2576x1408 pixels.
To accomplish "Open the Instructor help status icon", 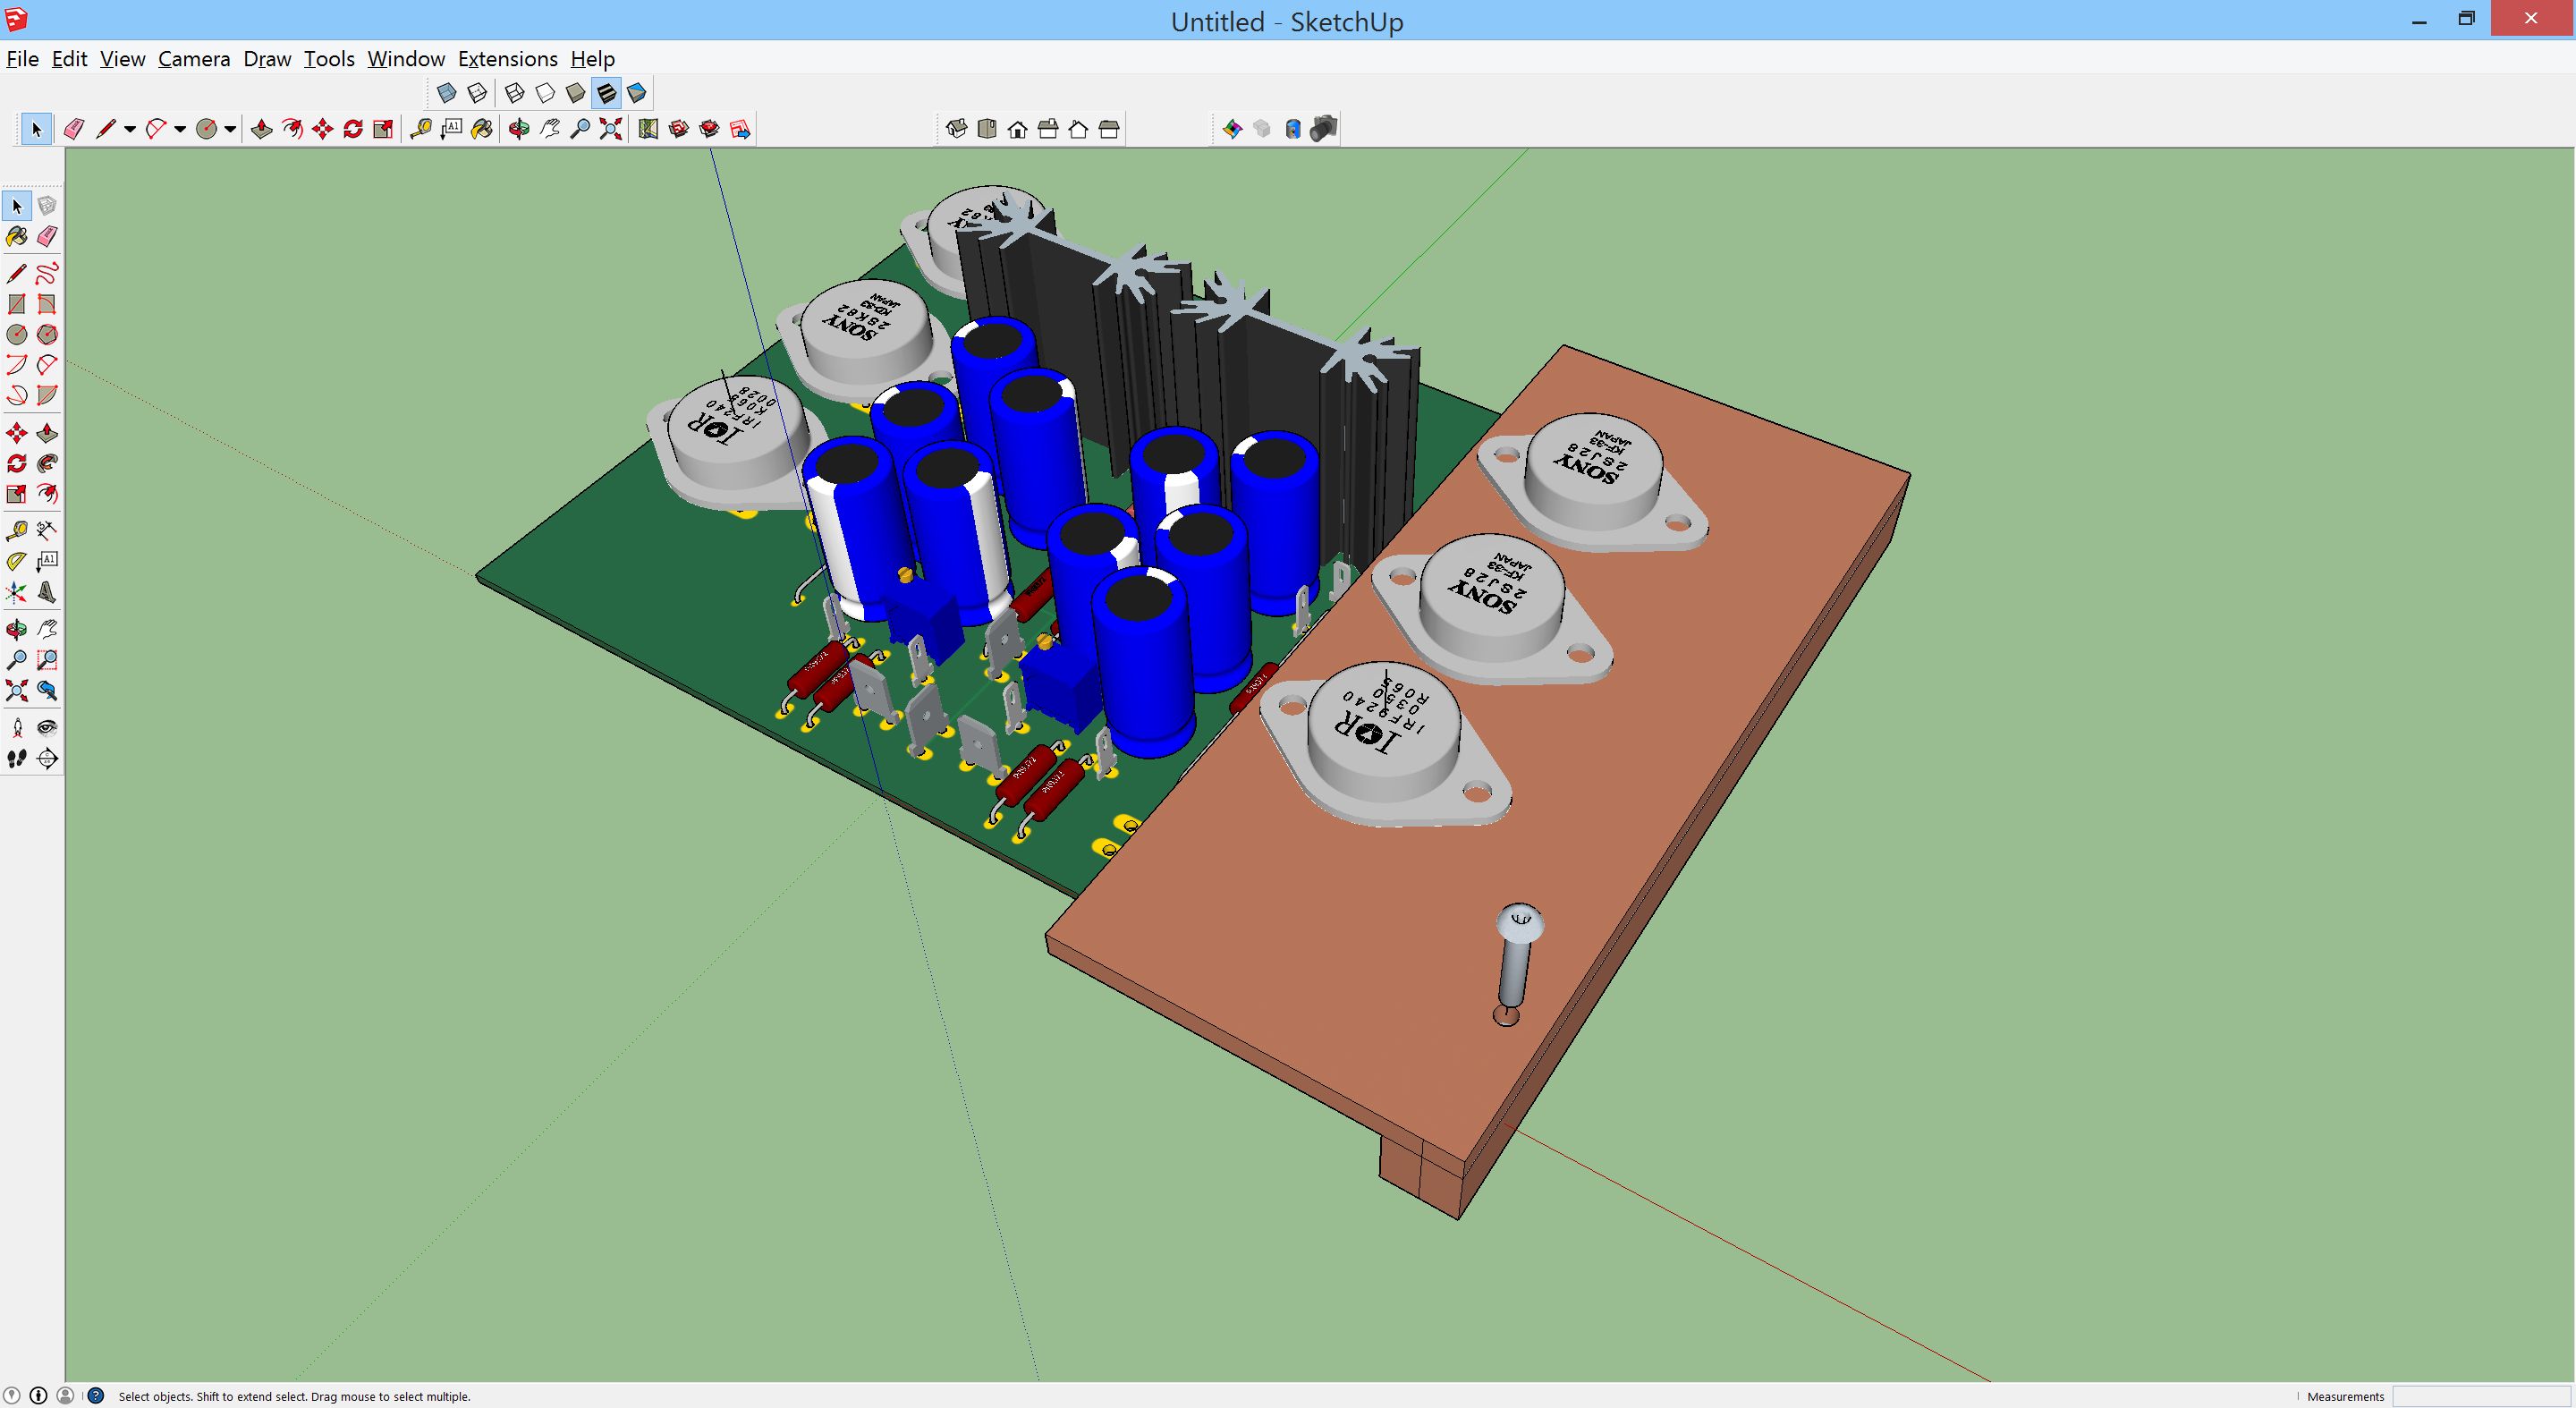I will (x=96, y=1395).
